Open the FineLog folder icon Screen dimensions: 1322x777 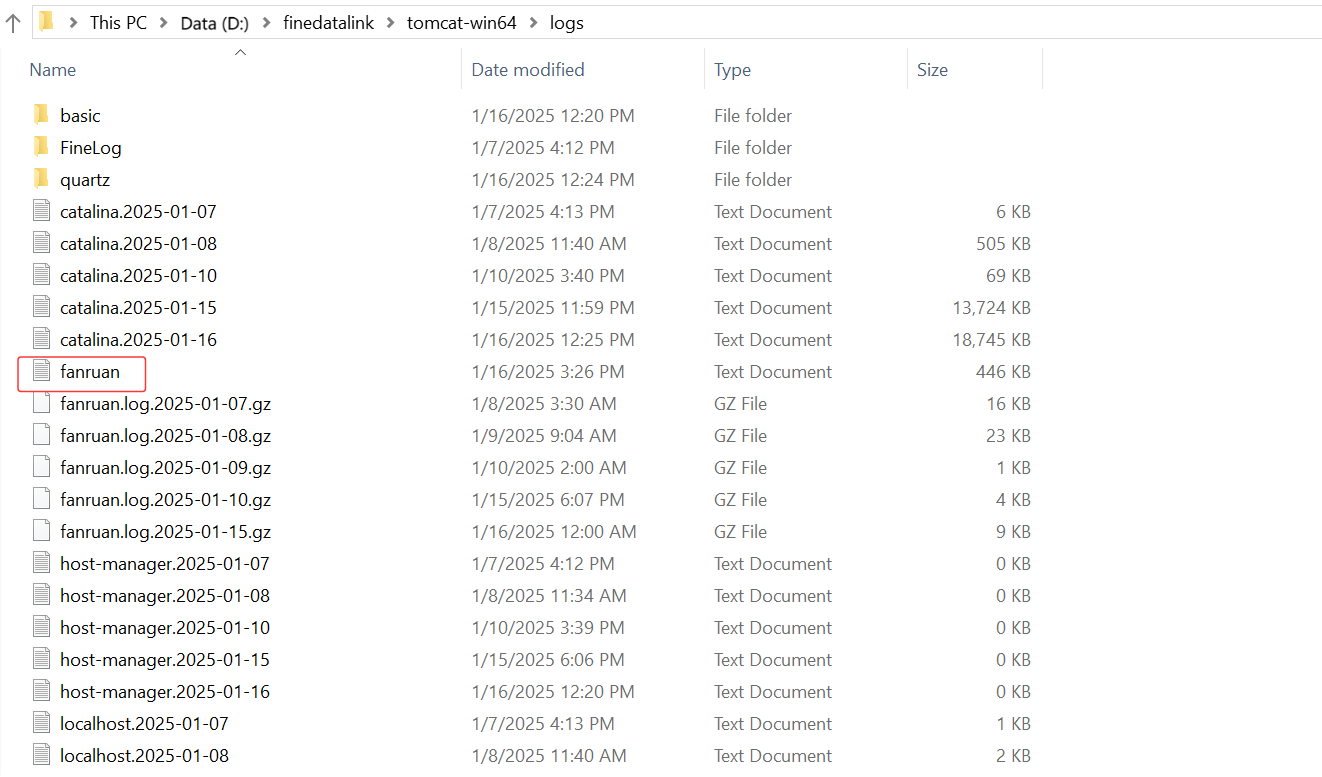coord(41,147)
